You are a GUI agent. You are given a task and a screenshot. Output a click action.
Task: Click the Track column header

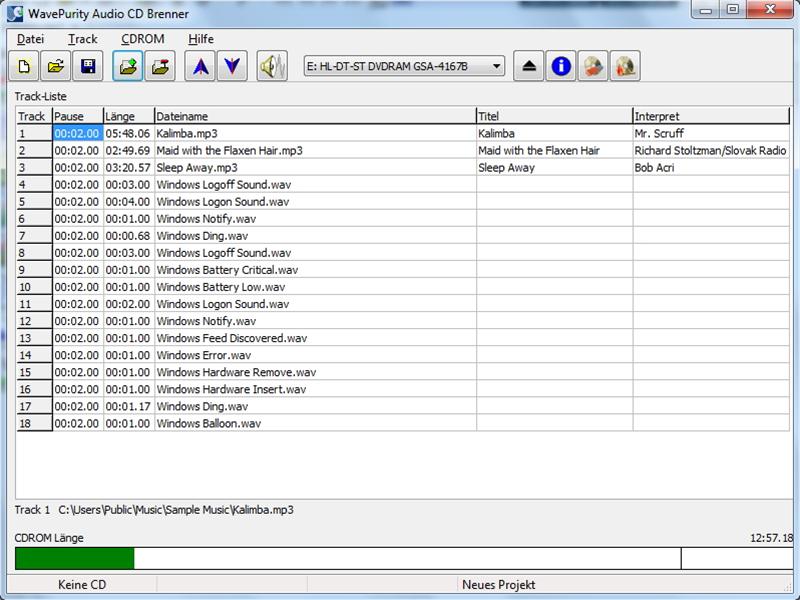click(35, 116)
